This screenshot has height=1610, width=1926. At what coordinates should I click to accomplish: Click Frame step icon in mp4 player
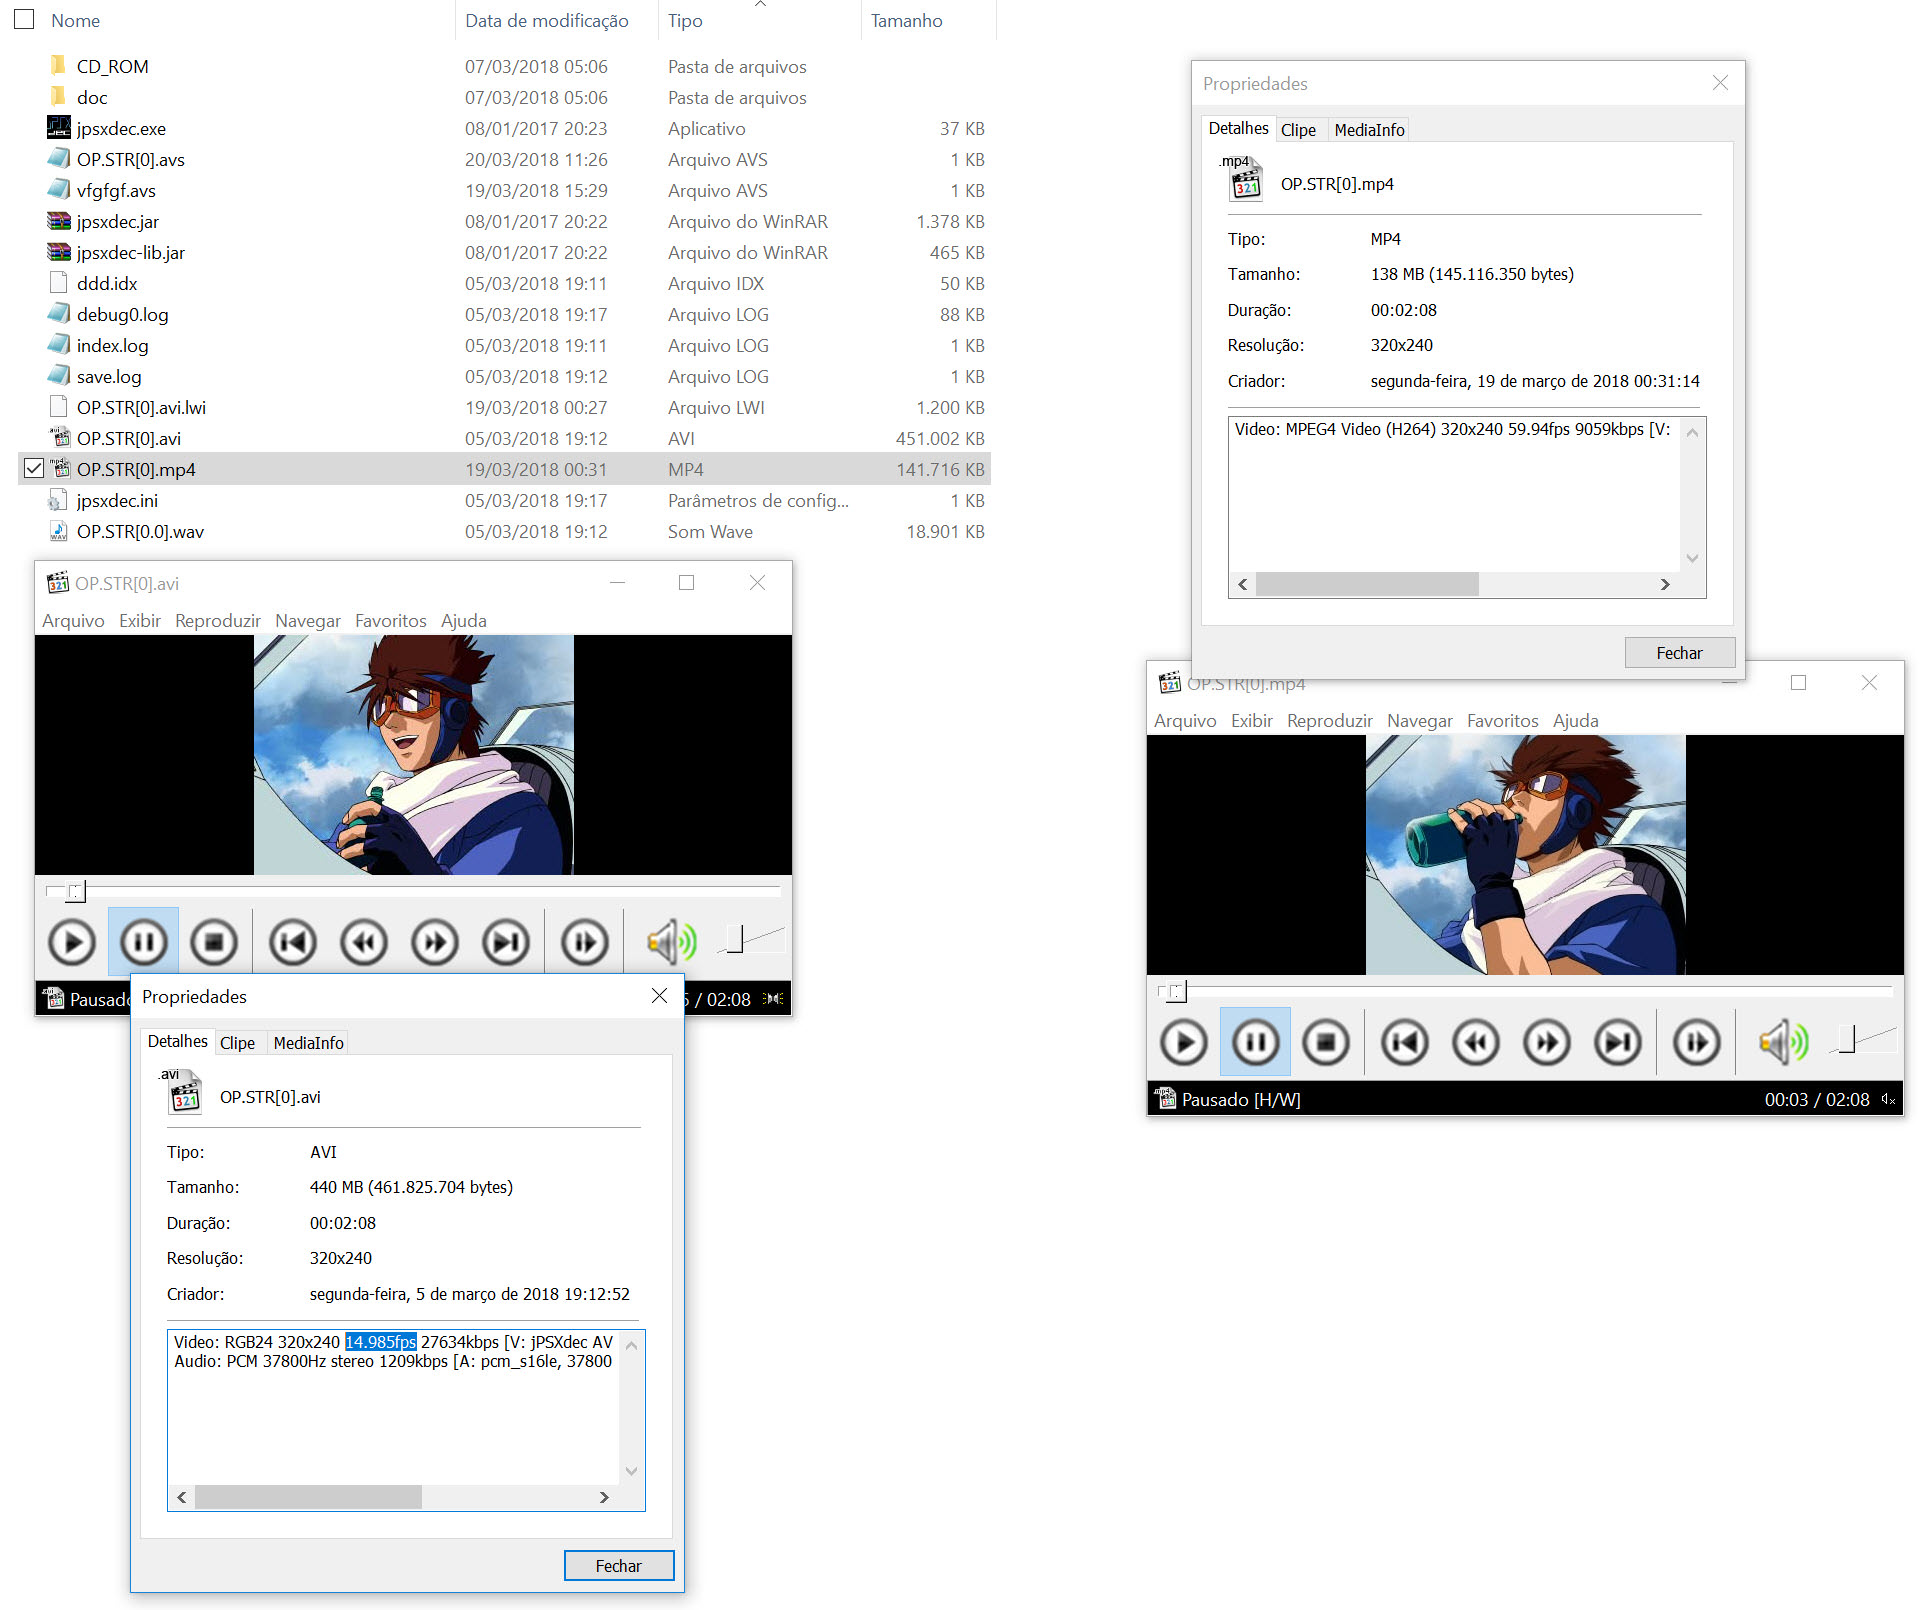tap(1697, 1042)
